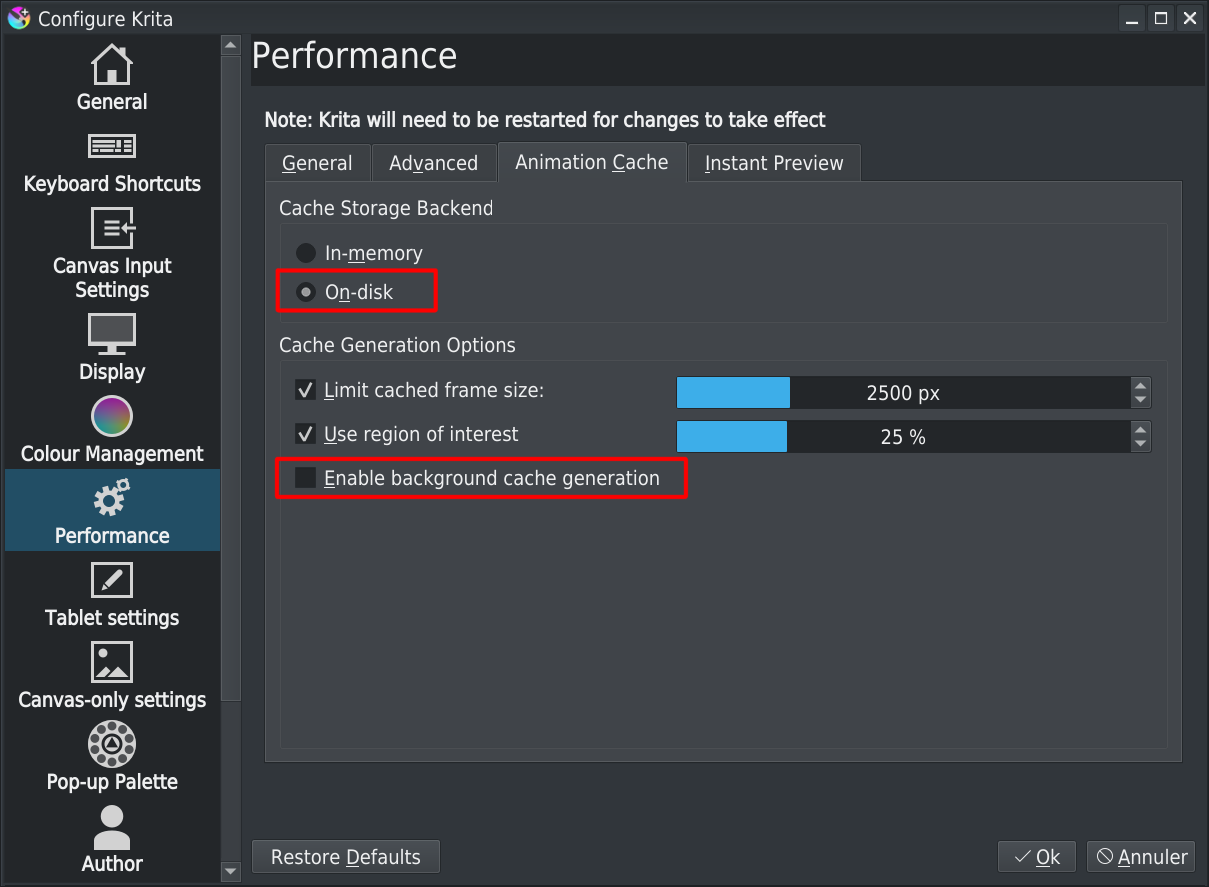The width and height of the screenshot is (1209, 887).
Task: Open the Display monitor icon
Action: point(112,334)
